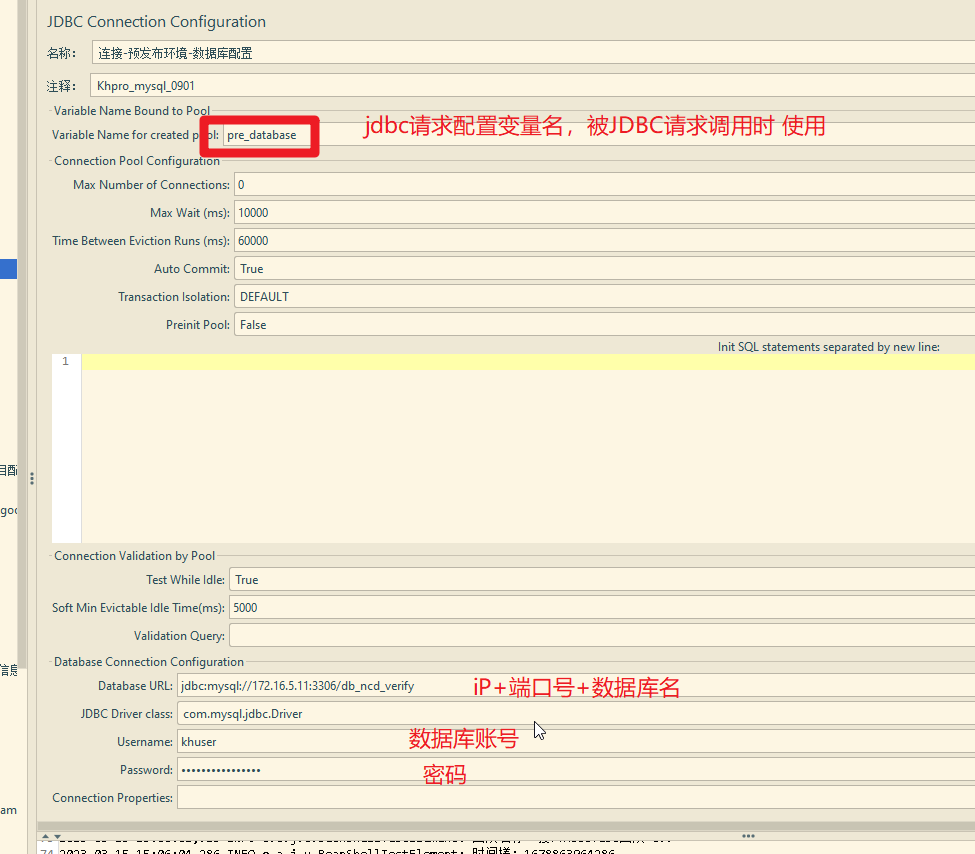Click Soft Min Evictable Idle Time field
The width and height of the screenshot is (975, 854).
pyautogui.click(x=602, y=608)
